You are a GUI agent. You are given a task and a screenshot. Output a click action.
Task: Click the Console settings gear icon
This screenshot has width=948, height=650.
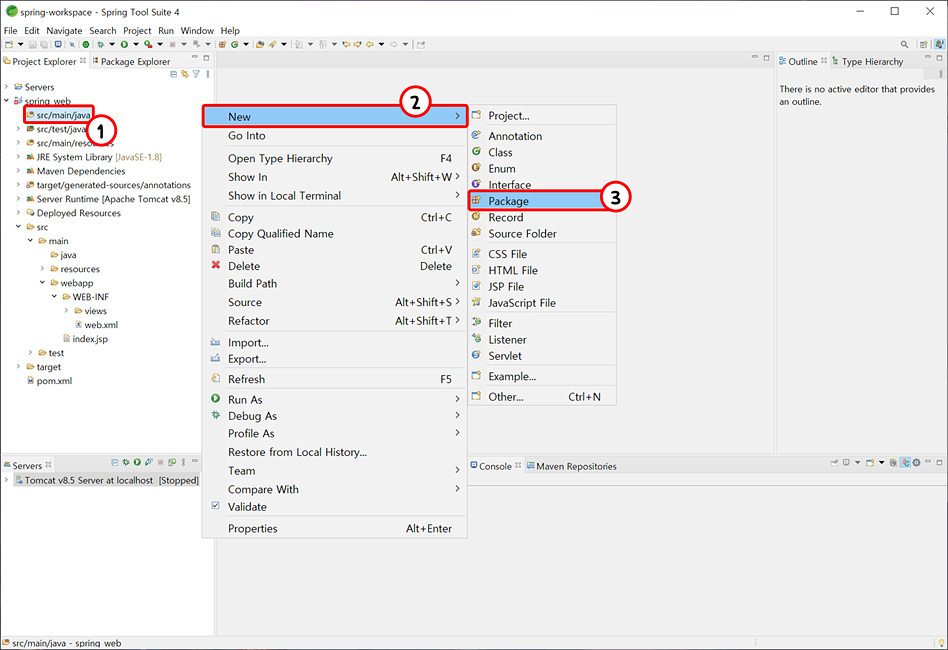(917, 463)
